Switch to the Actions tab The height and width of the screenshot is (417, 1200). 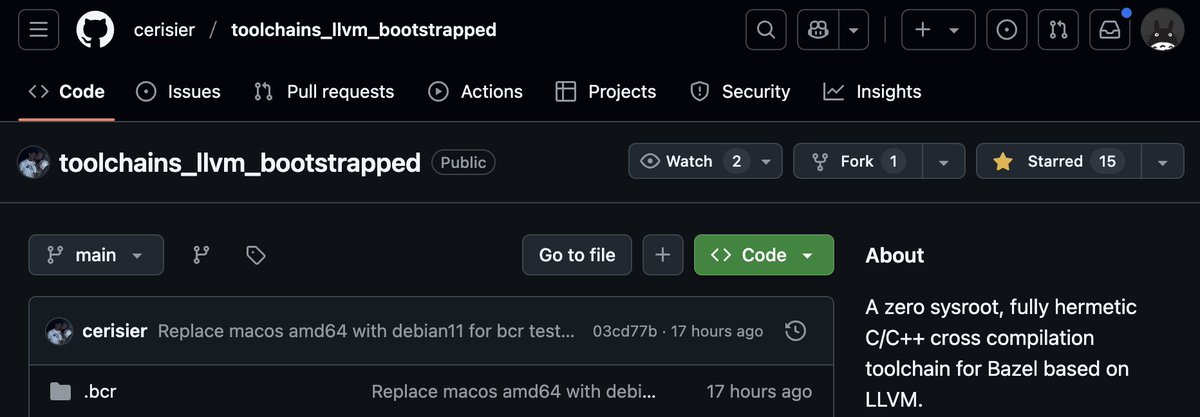pos(475,91)
